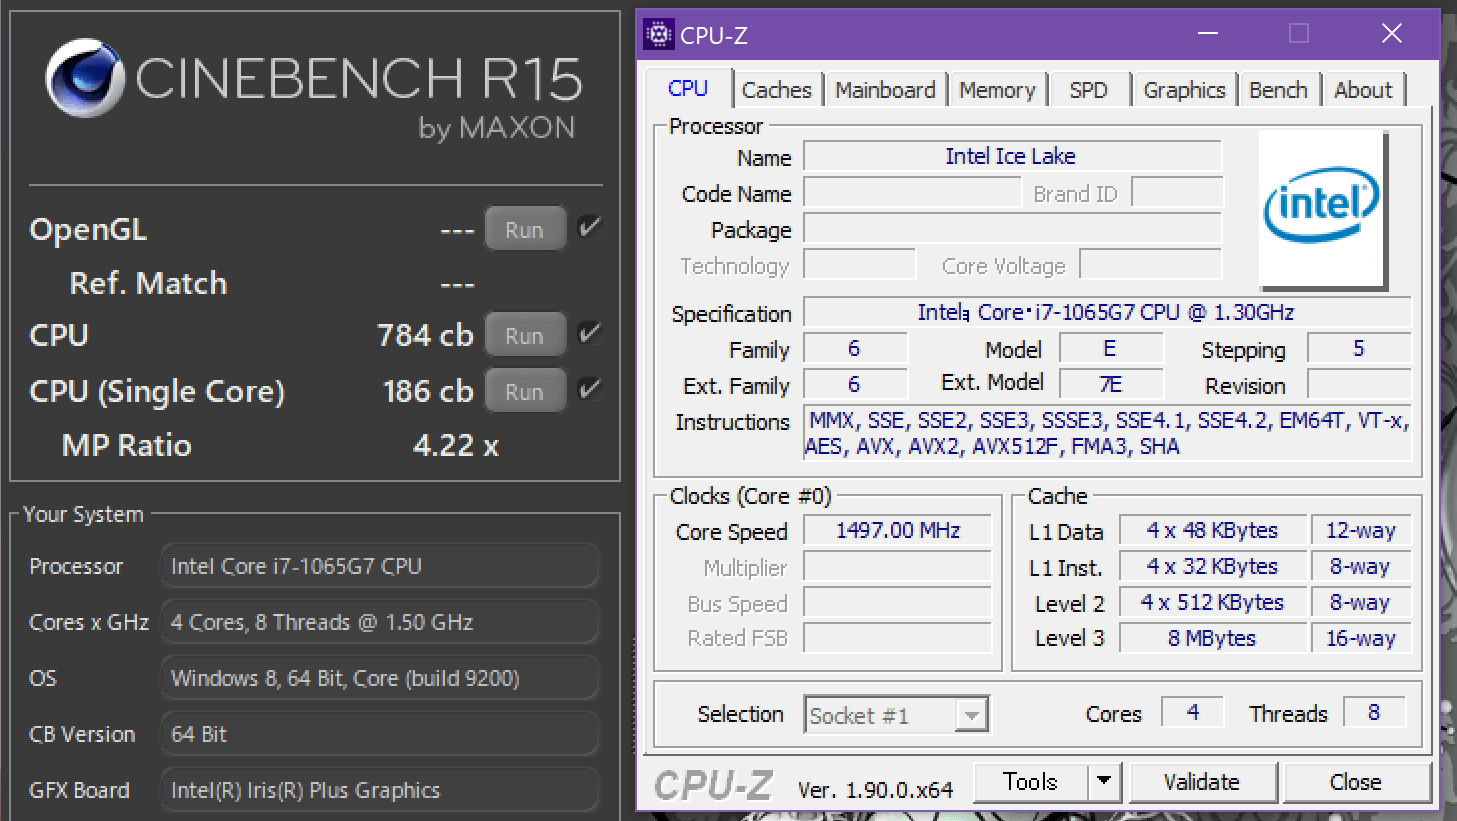Image resolution: width=1457 pixels, height=821 pixels.
Task: Click the Specification field value
Action: (x=1107, y=312)
